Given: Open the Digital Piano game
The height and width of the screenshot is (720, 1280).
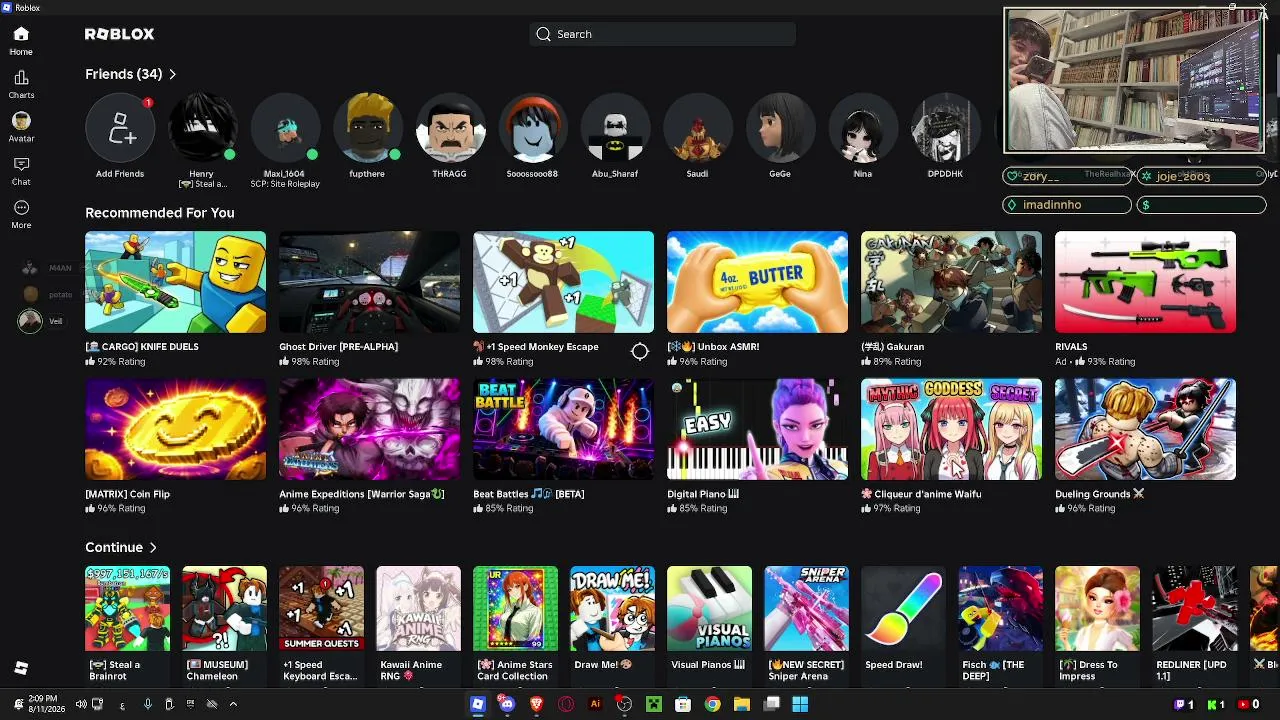Looking at the screenshot, I should (758, 429).
